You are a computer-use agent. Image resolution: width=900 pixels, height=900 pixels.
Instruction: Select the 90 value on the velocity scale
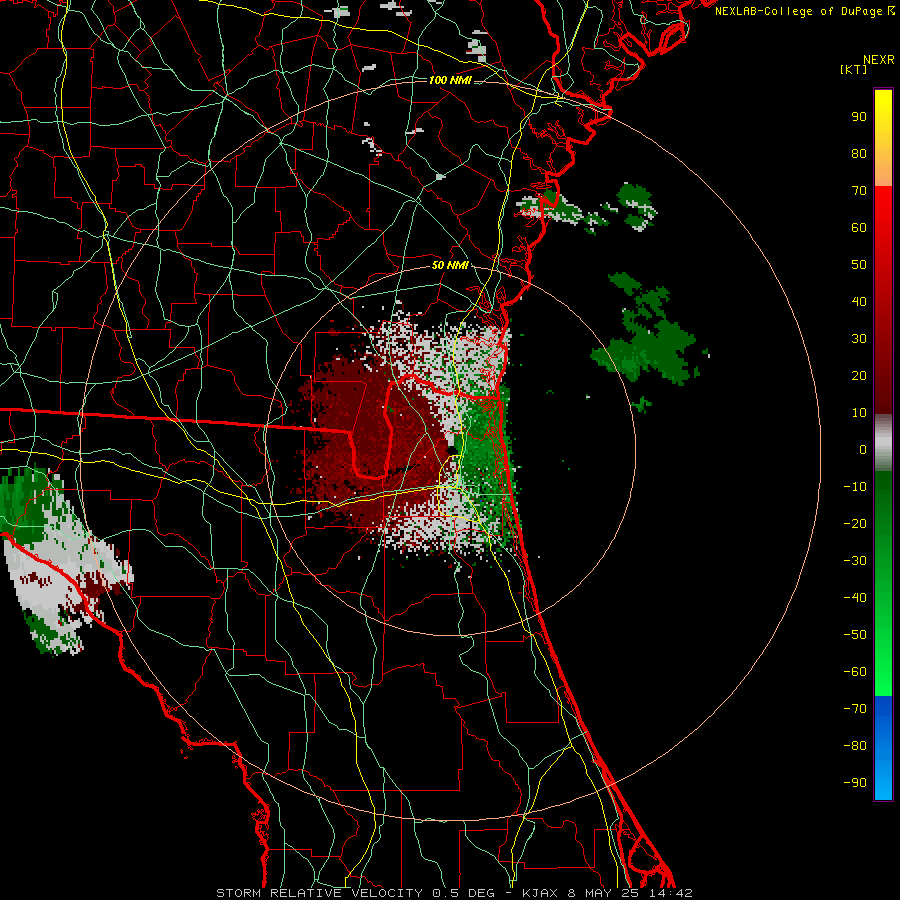[859, 117]
